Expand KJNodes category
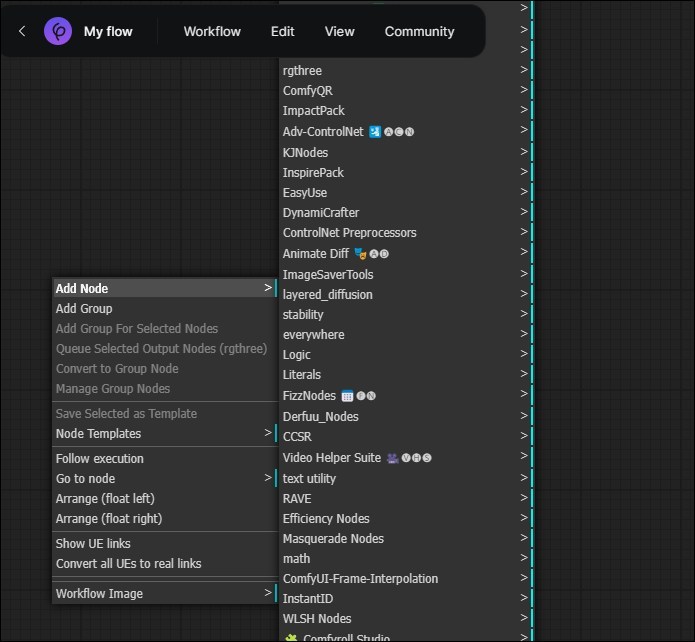The height and width of the screenshot is (642, 695). pos(406,153)
